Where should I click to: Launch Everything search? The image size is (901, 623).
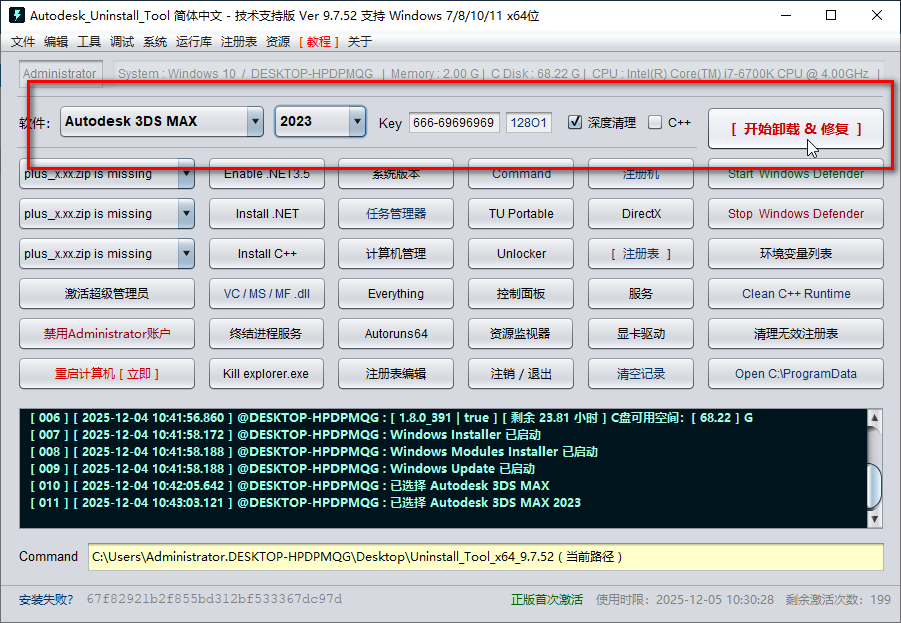tap(396, 294)
